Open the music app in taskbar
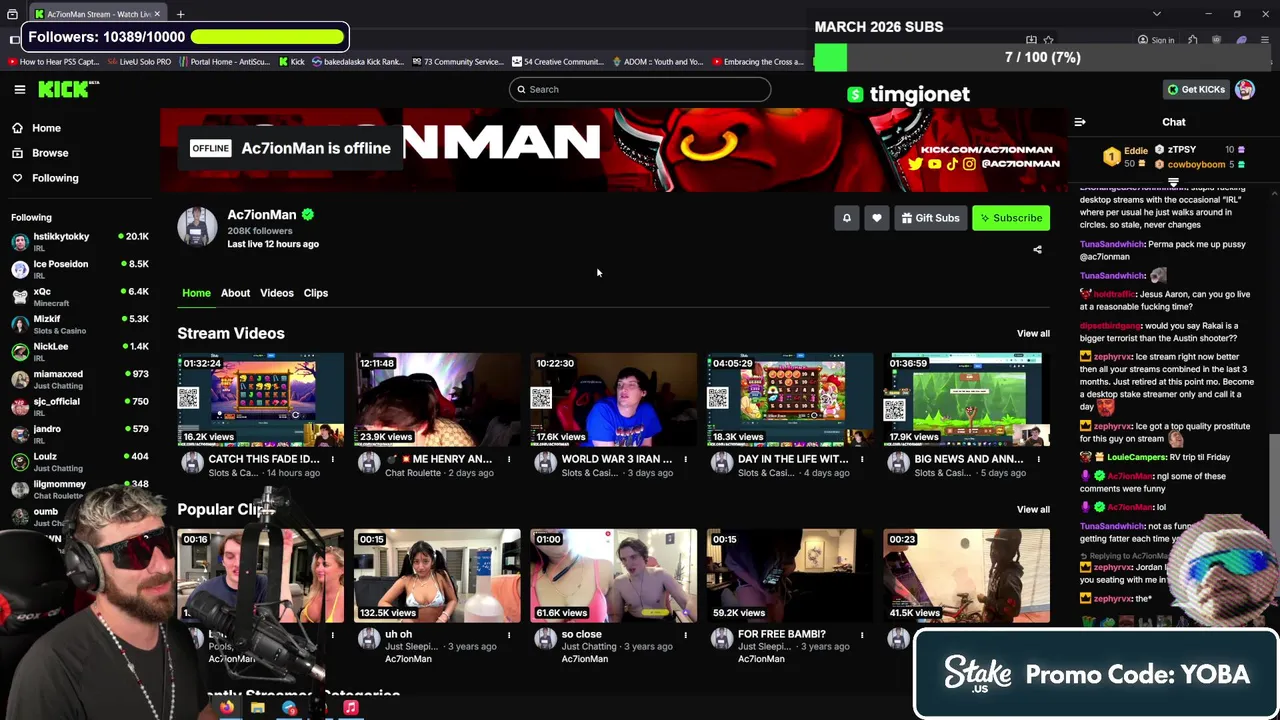Image resolution: width=1280 pixels, height=720 pixels. pyautogui.click(x=350, y=708)
